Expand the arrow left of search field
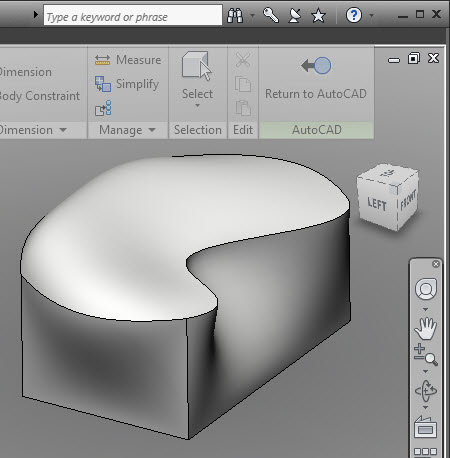The image size is (450, 458). (35, 14)
